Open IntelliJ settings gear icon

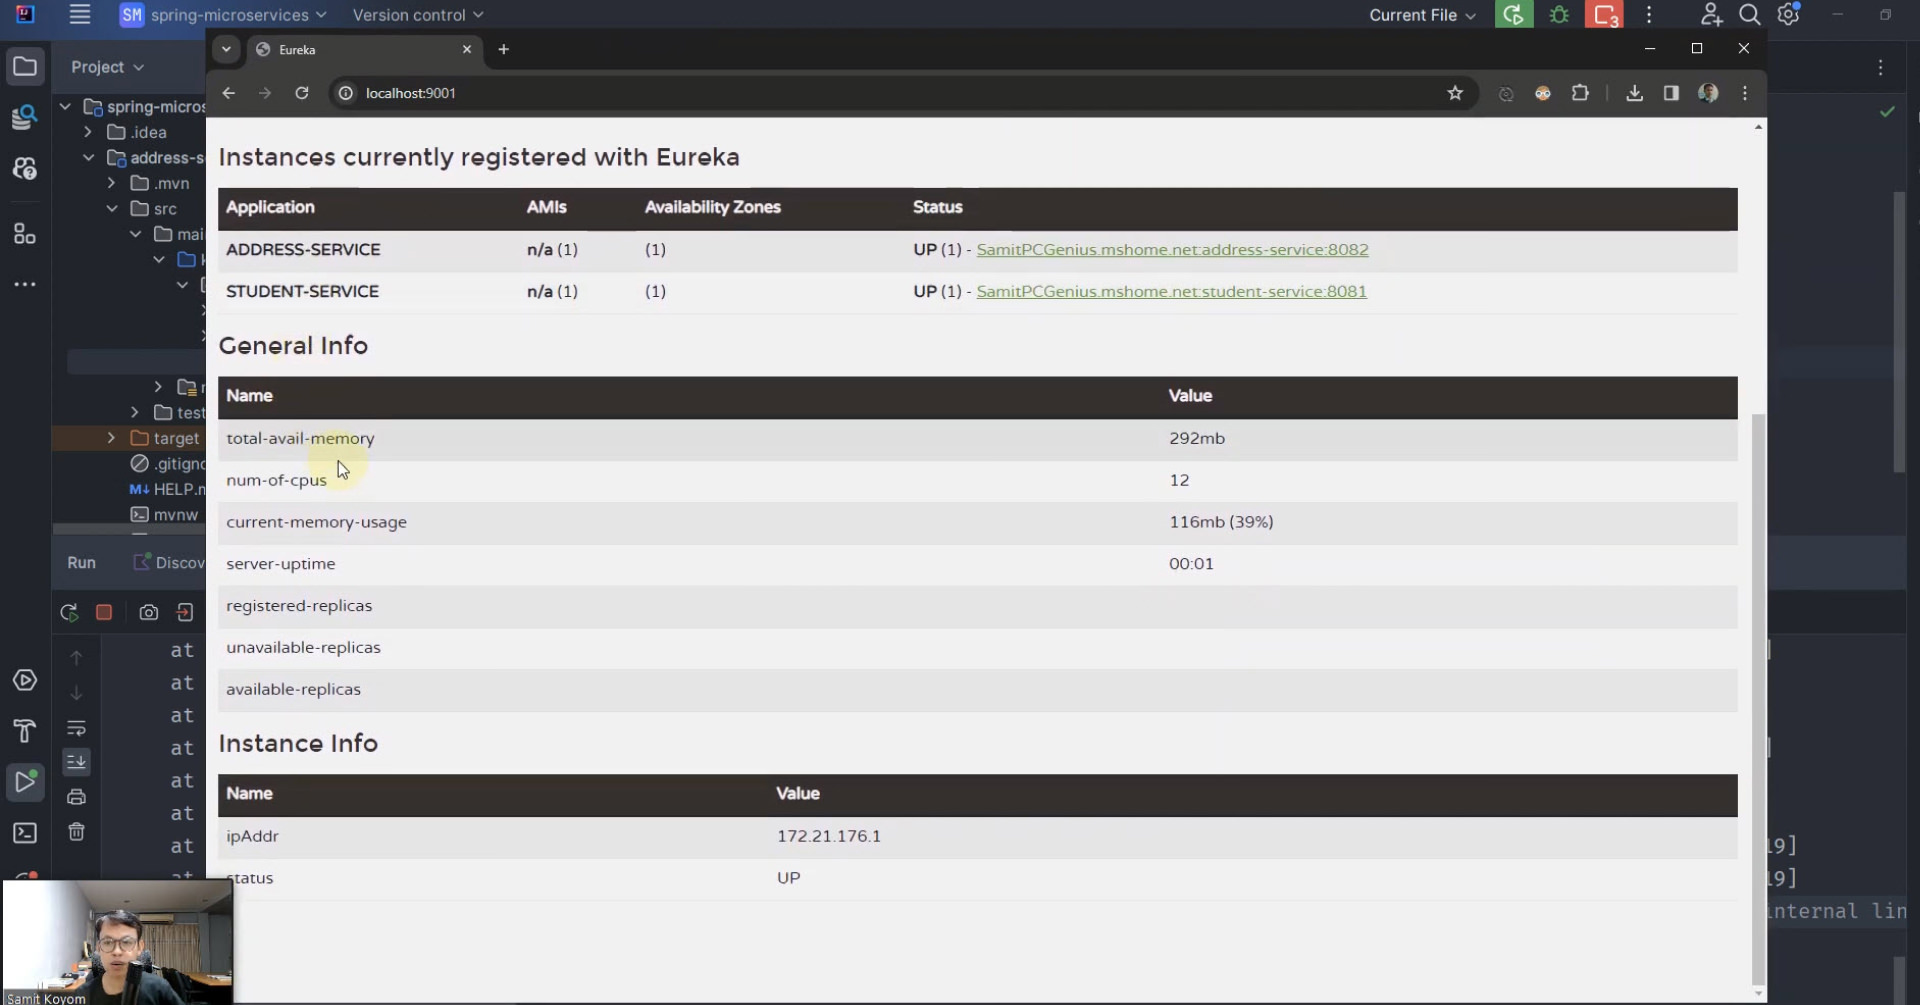click(1789, 15)
